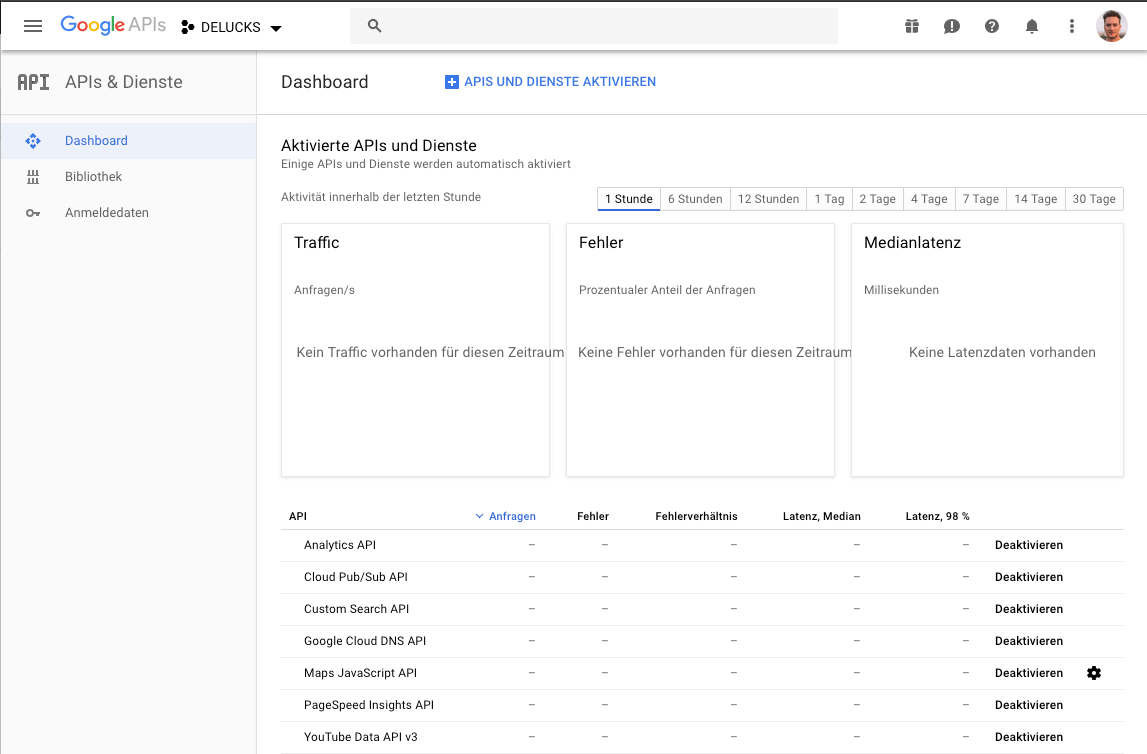Click the Dashboard sidebar icon

click(x=33, y=140)
